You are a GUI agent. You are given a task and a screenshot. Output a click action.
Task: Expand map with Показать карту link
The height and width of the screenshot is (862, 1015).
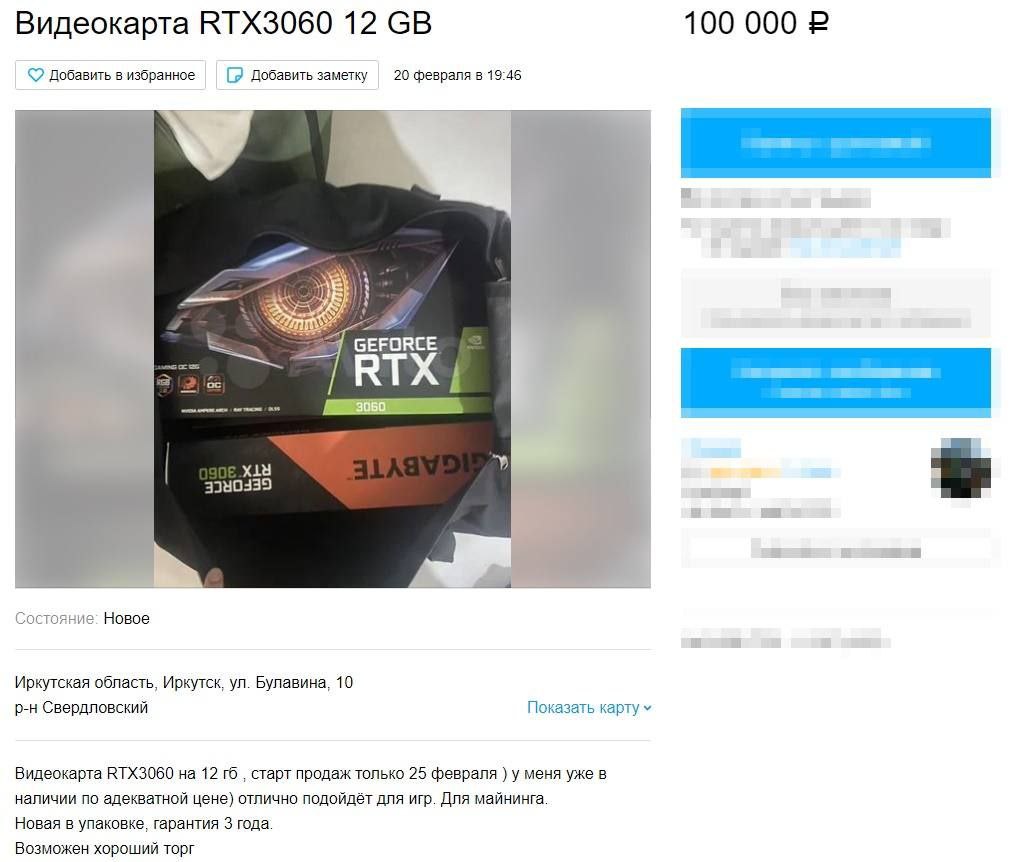pyautogui.click(x=583, y=707)
